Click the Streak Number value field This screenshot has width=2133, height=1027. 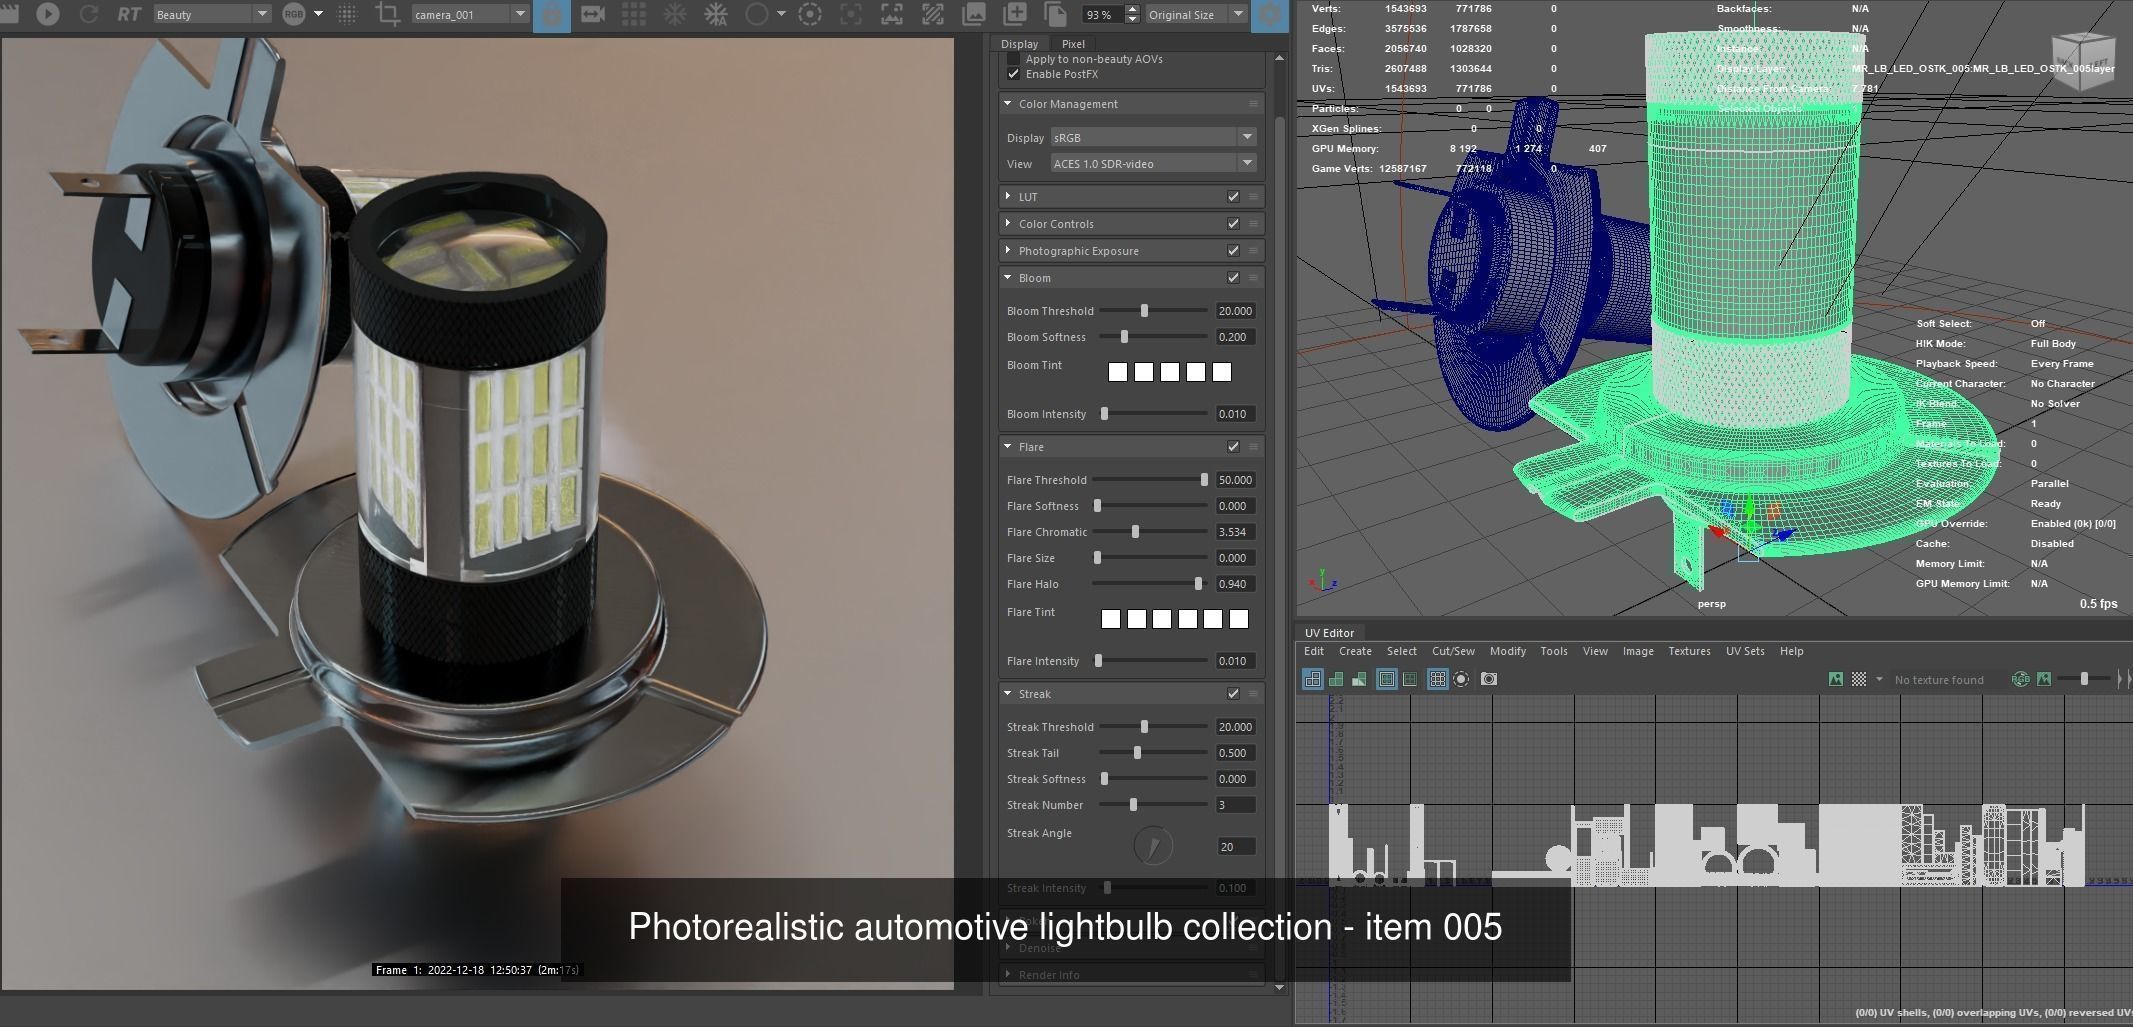[1235, 805]
